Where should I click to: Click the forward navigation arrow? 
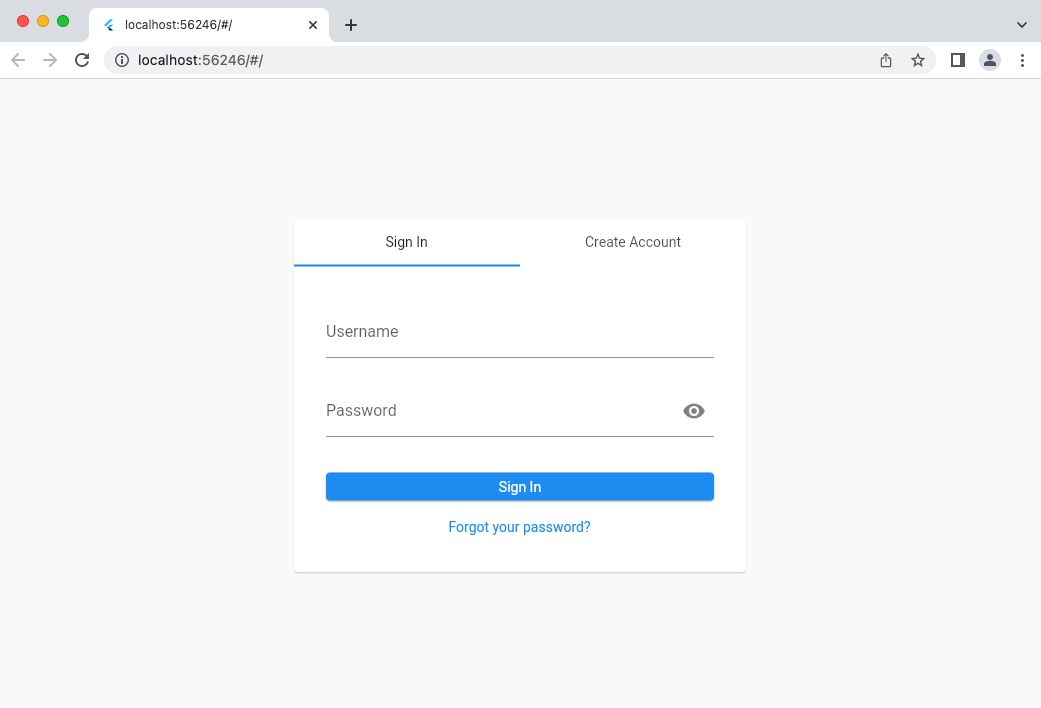pos(50,60)
